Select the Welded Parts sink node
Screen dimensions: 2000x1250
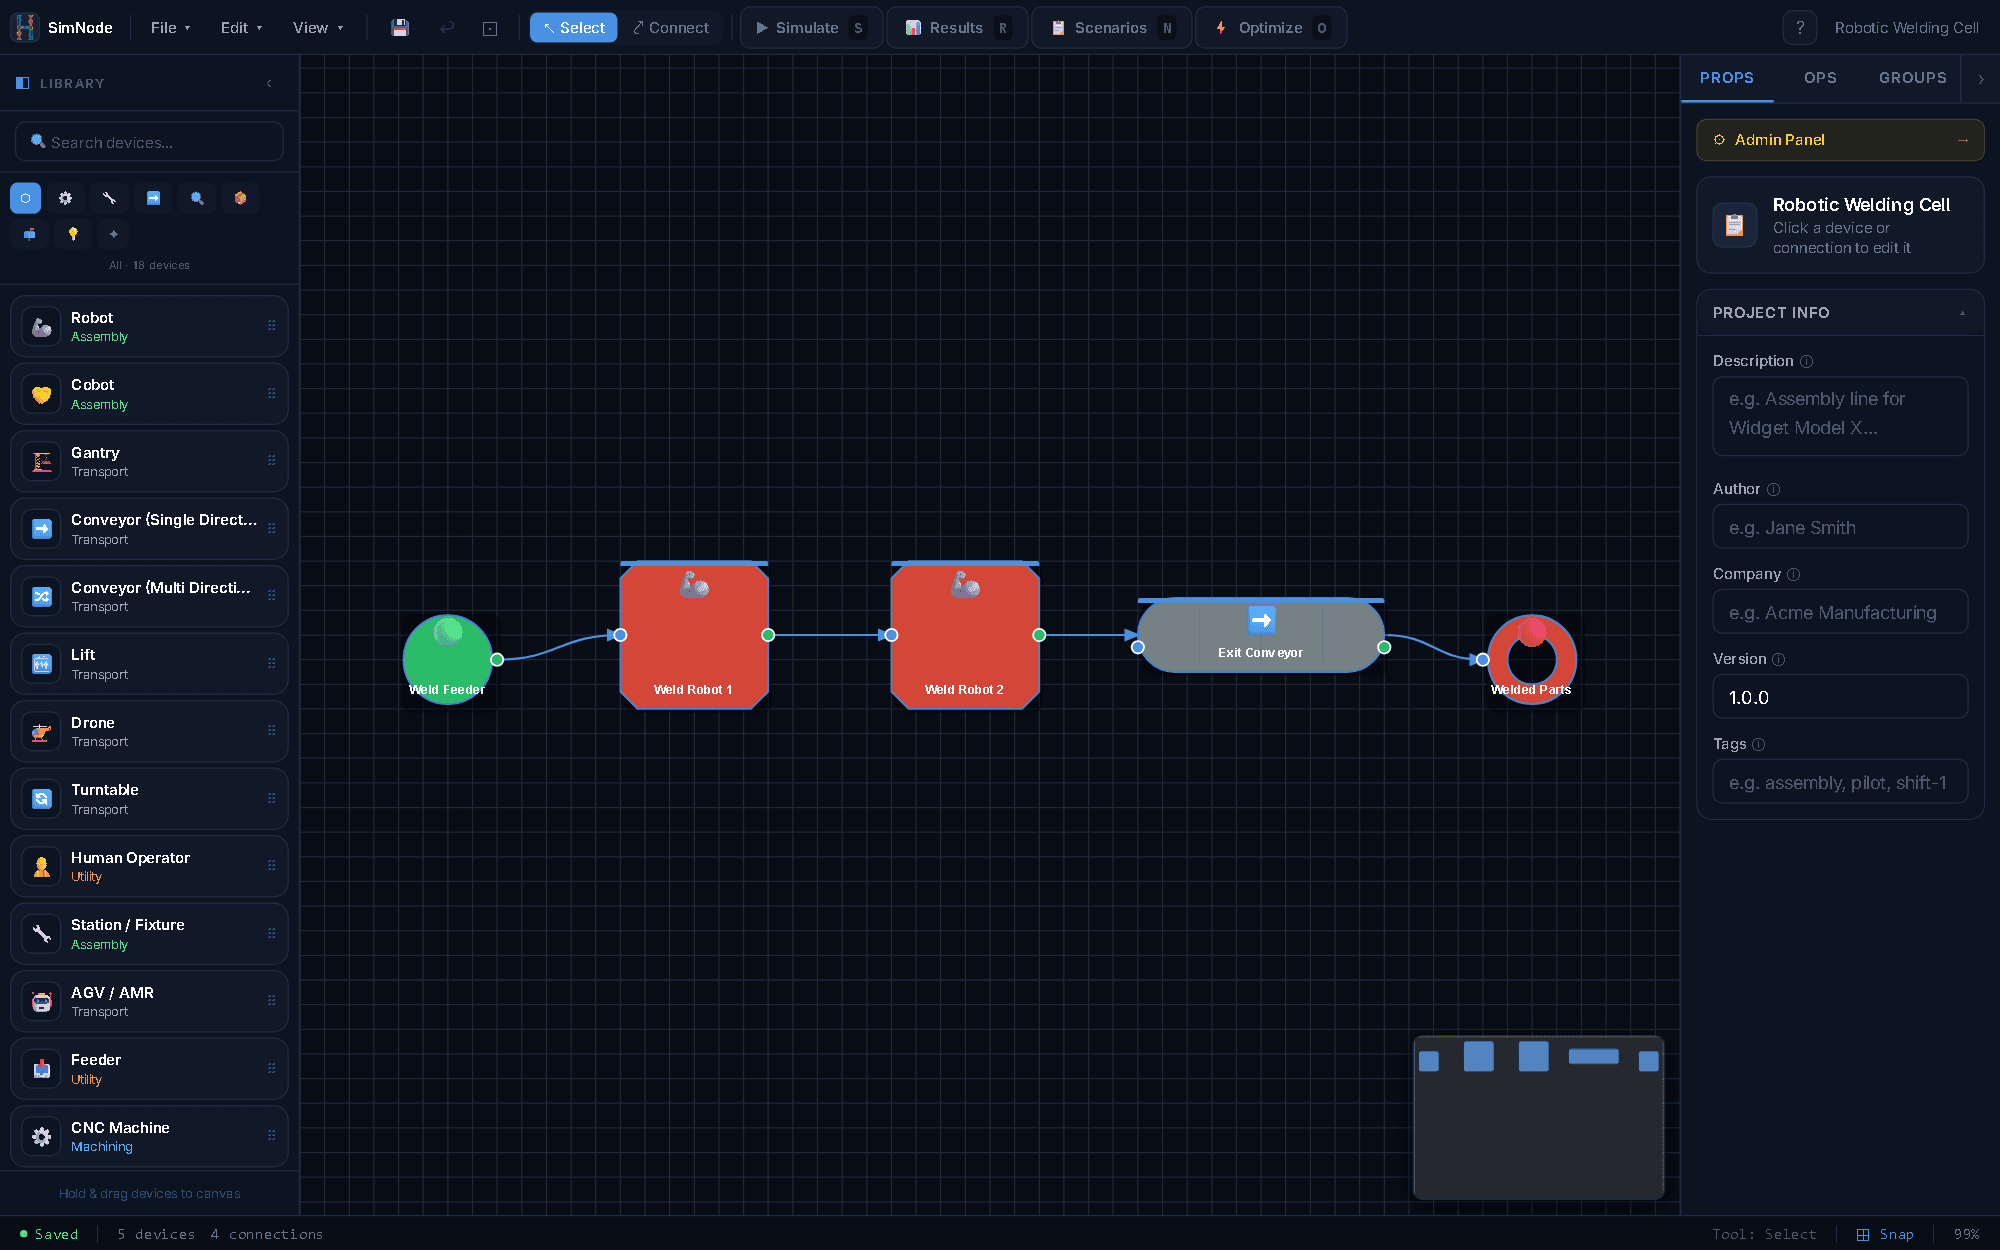click(1532, 659)
